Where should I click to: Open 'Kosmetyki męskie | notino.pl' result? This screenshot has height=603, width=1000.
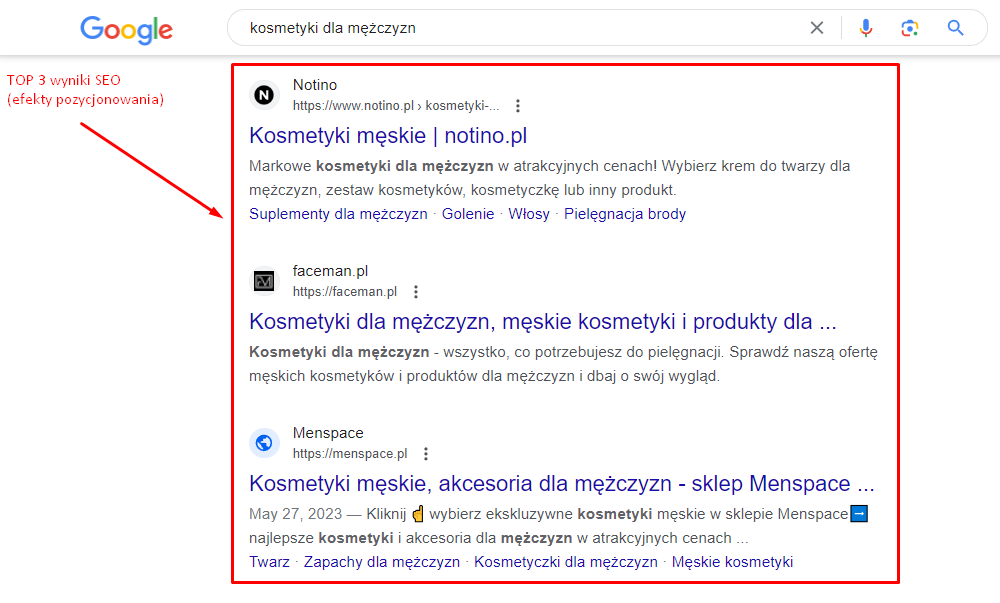tap(388, 136)
